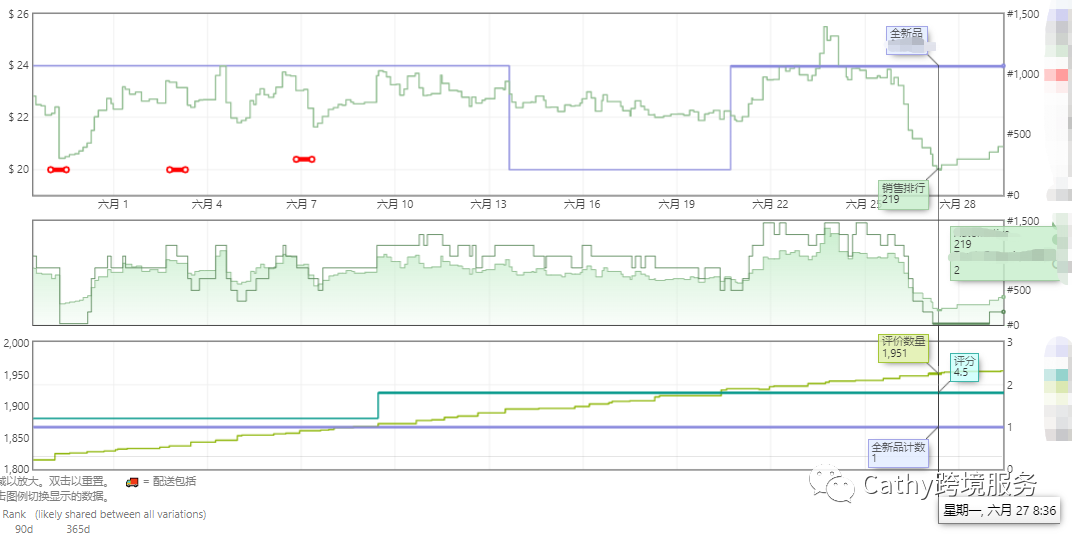Click the 1,850 review count axis label
This screenshot has width=1072, height=534.
tap(16, 438)
